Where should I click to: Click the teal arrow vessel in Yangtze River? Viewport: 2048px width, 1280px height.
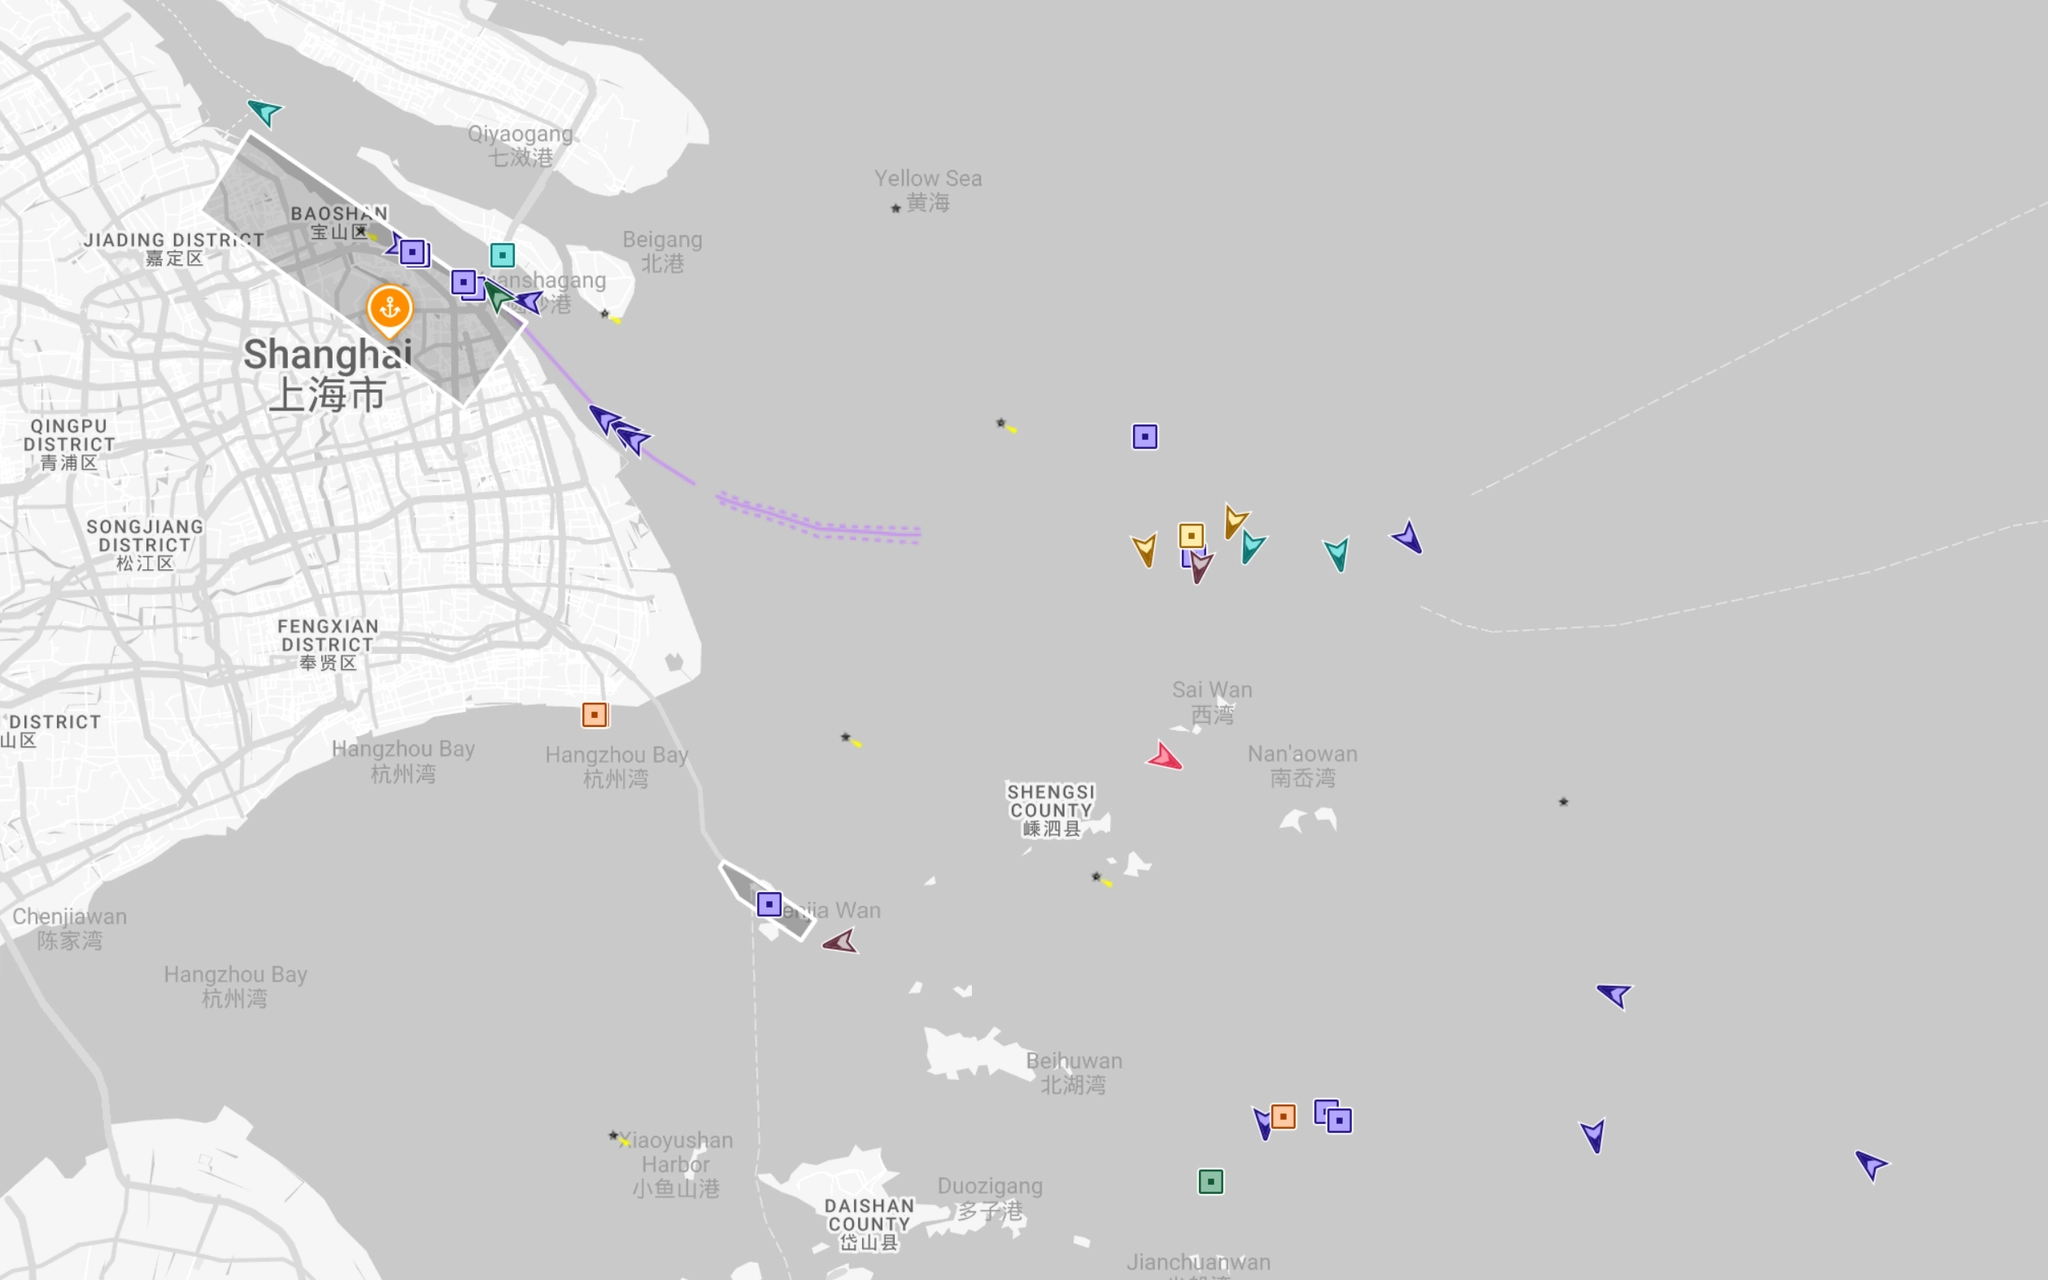265,111
